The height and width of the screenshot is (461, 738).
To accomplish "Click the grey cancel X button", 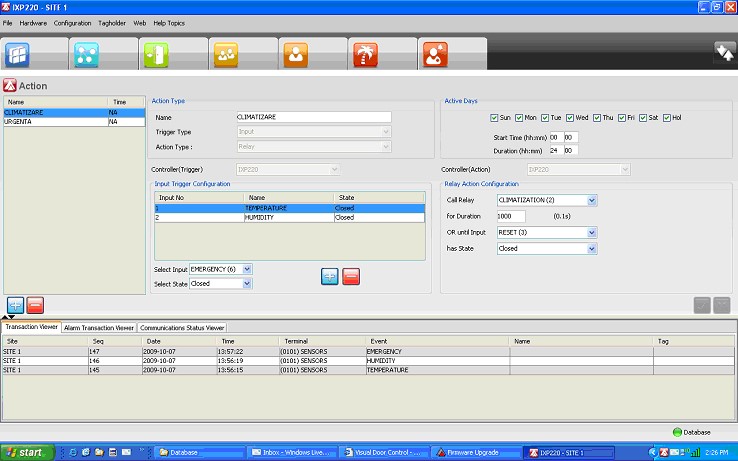I will click(722, 305).
